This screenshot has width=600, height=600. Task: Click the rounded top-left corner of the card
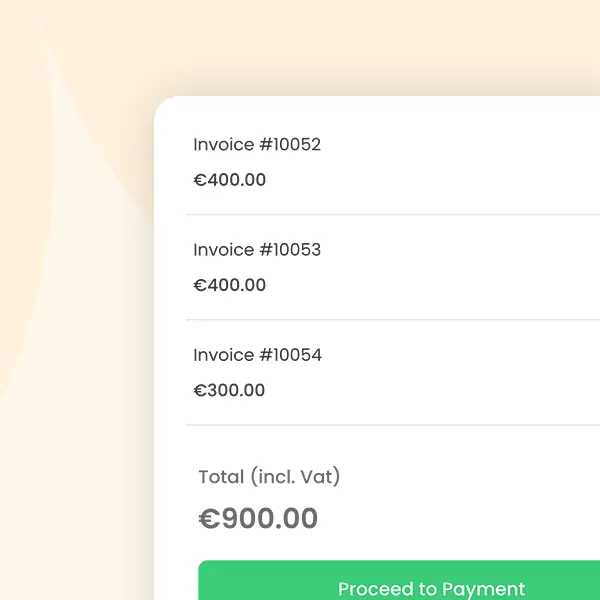(164, 106)
